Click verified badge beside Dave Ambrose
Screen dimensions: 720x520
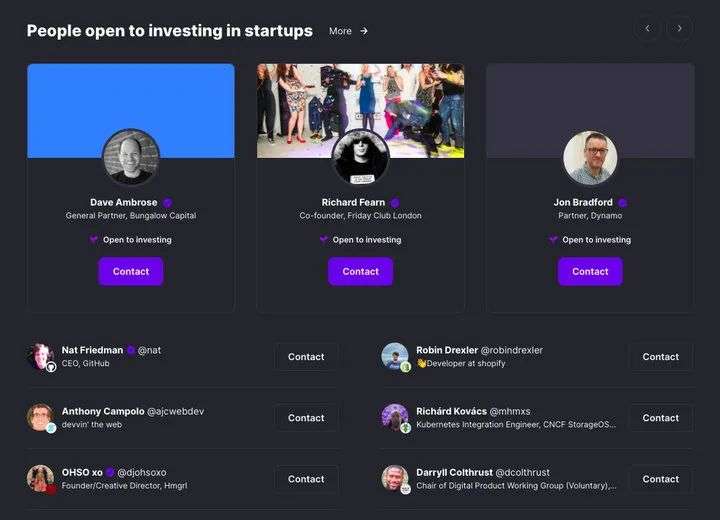[167, 202]
